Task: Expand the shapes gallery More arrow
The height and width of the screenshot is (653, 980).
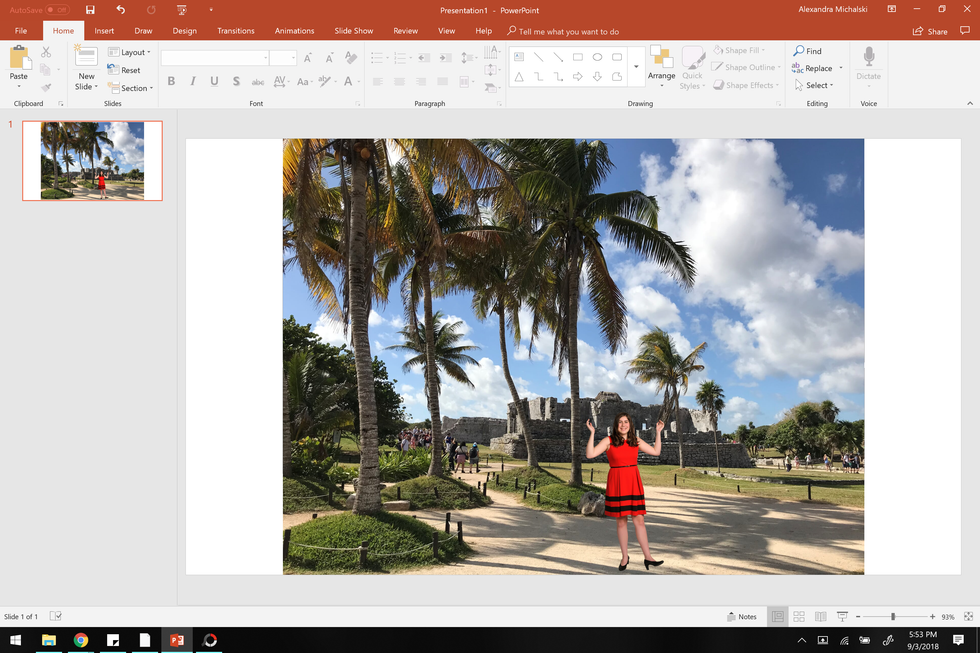Action: pos(637,67)
